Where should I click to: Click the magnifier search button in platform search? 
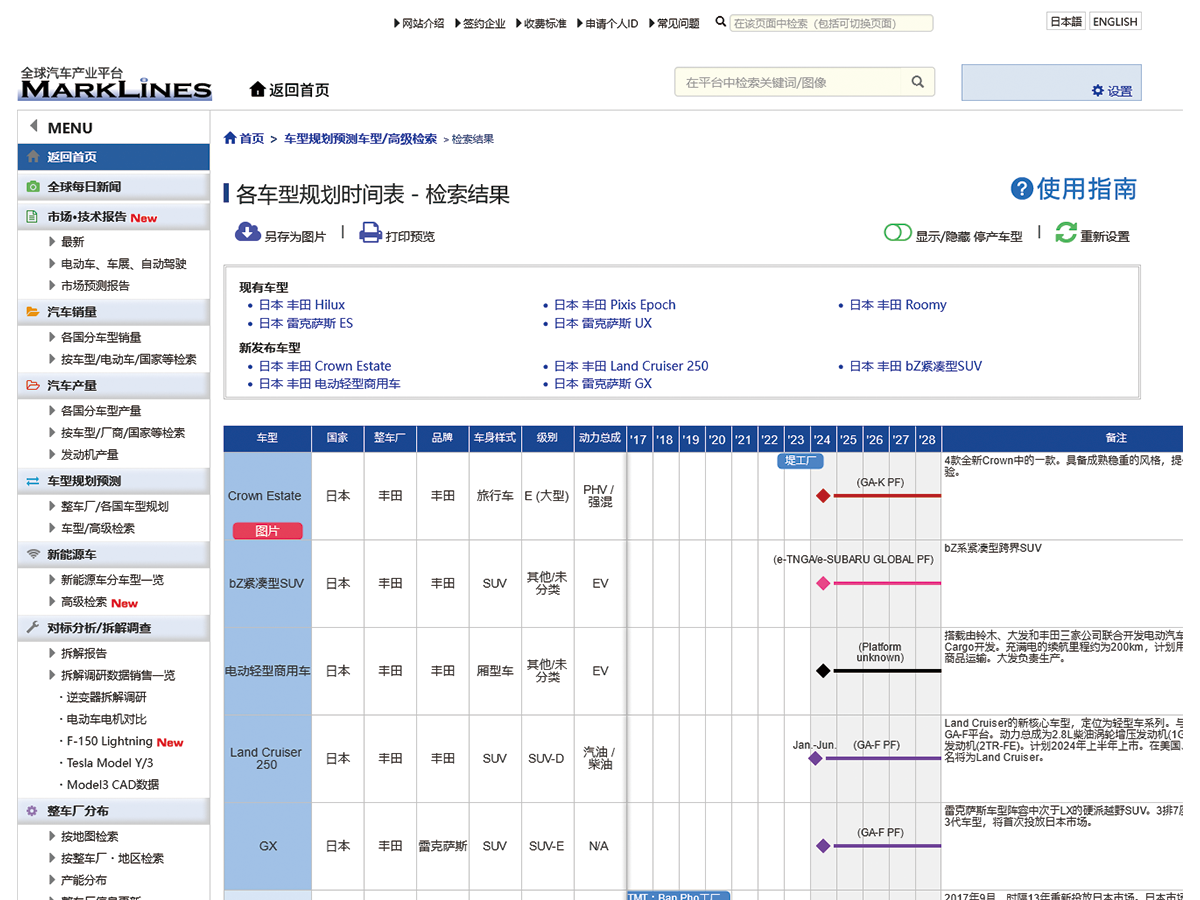coord(917,82)
